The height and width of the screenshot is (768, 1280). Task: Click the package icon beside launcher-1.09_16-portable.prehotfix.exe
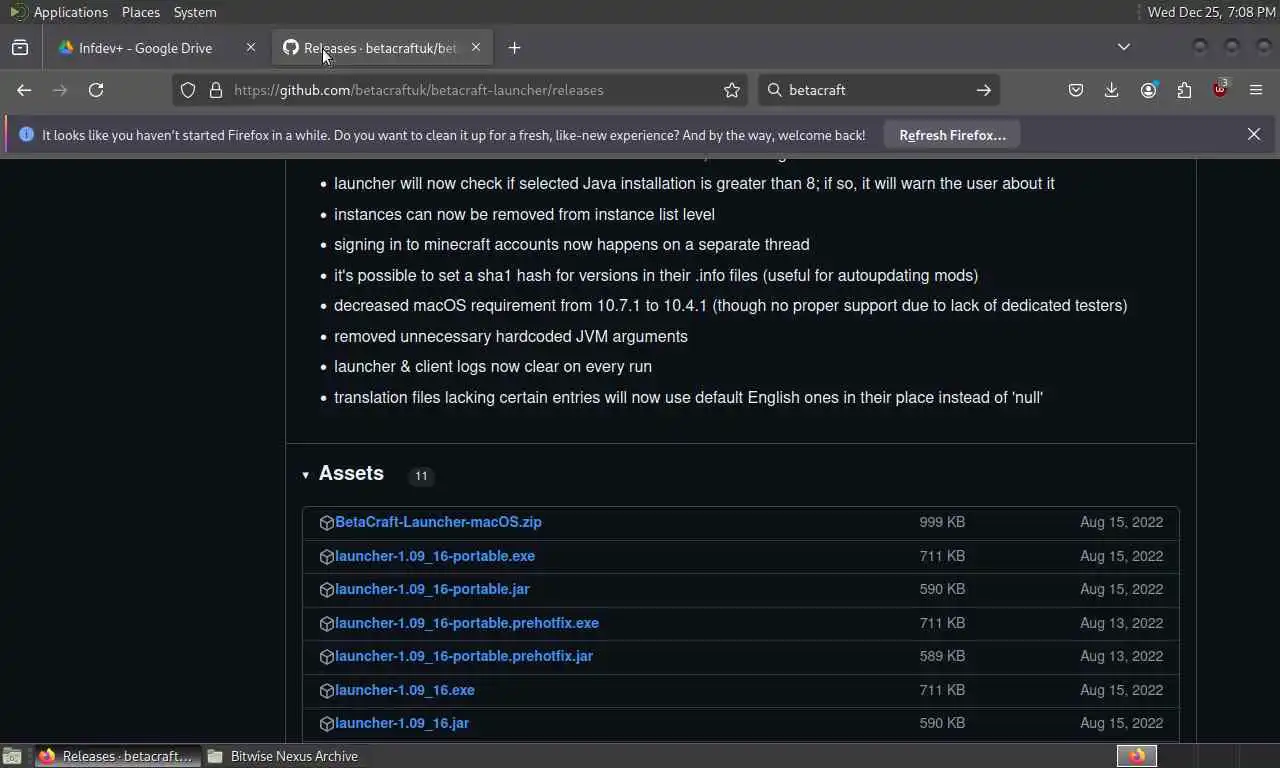326,624
